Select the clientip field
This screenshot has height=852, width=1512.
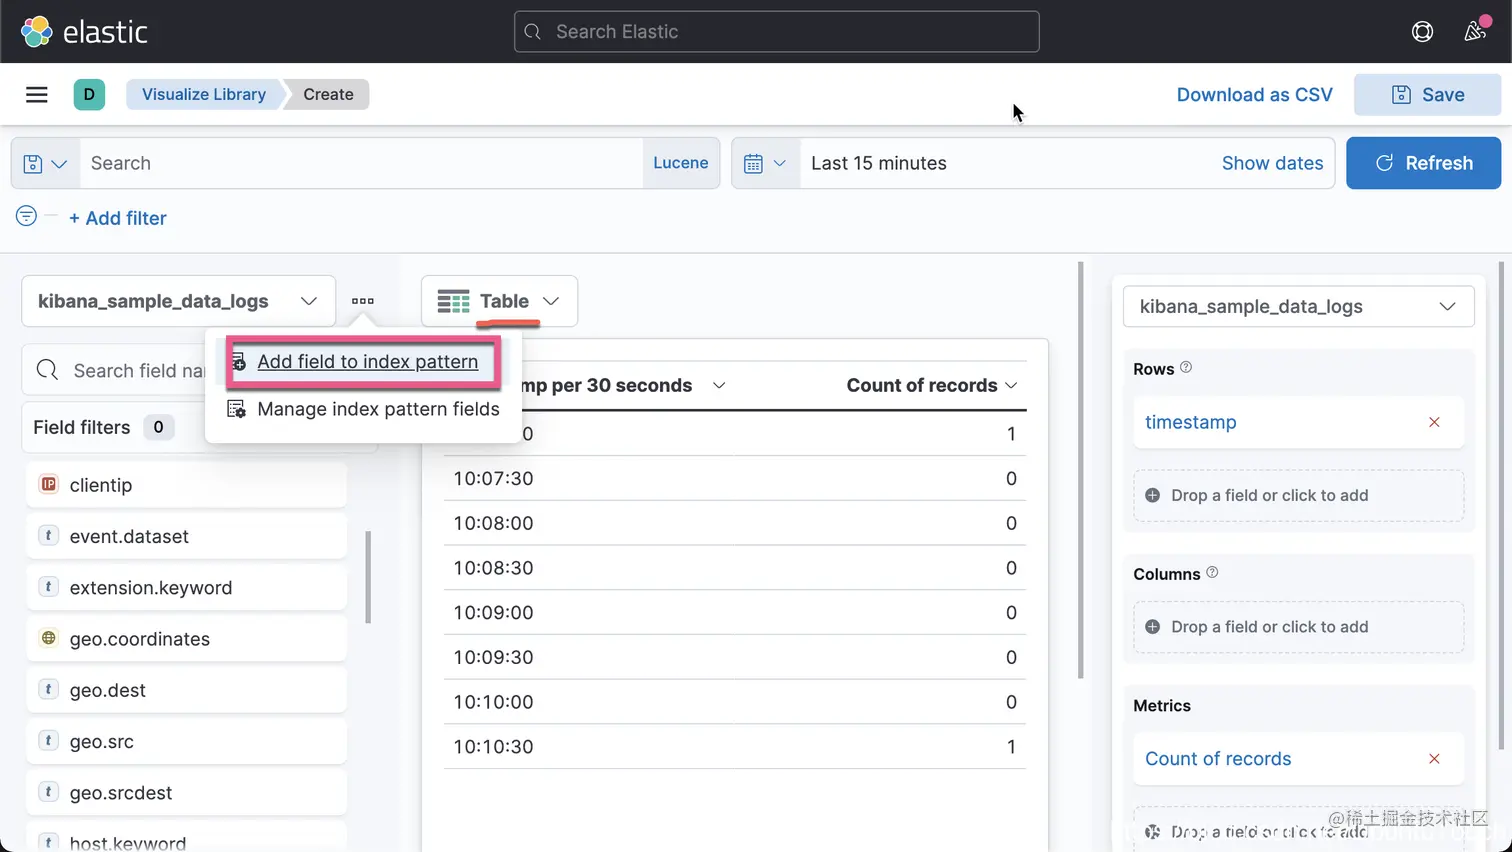tap(186, 485)
